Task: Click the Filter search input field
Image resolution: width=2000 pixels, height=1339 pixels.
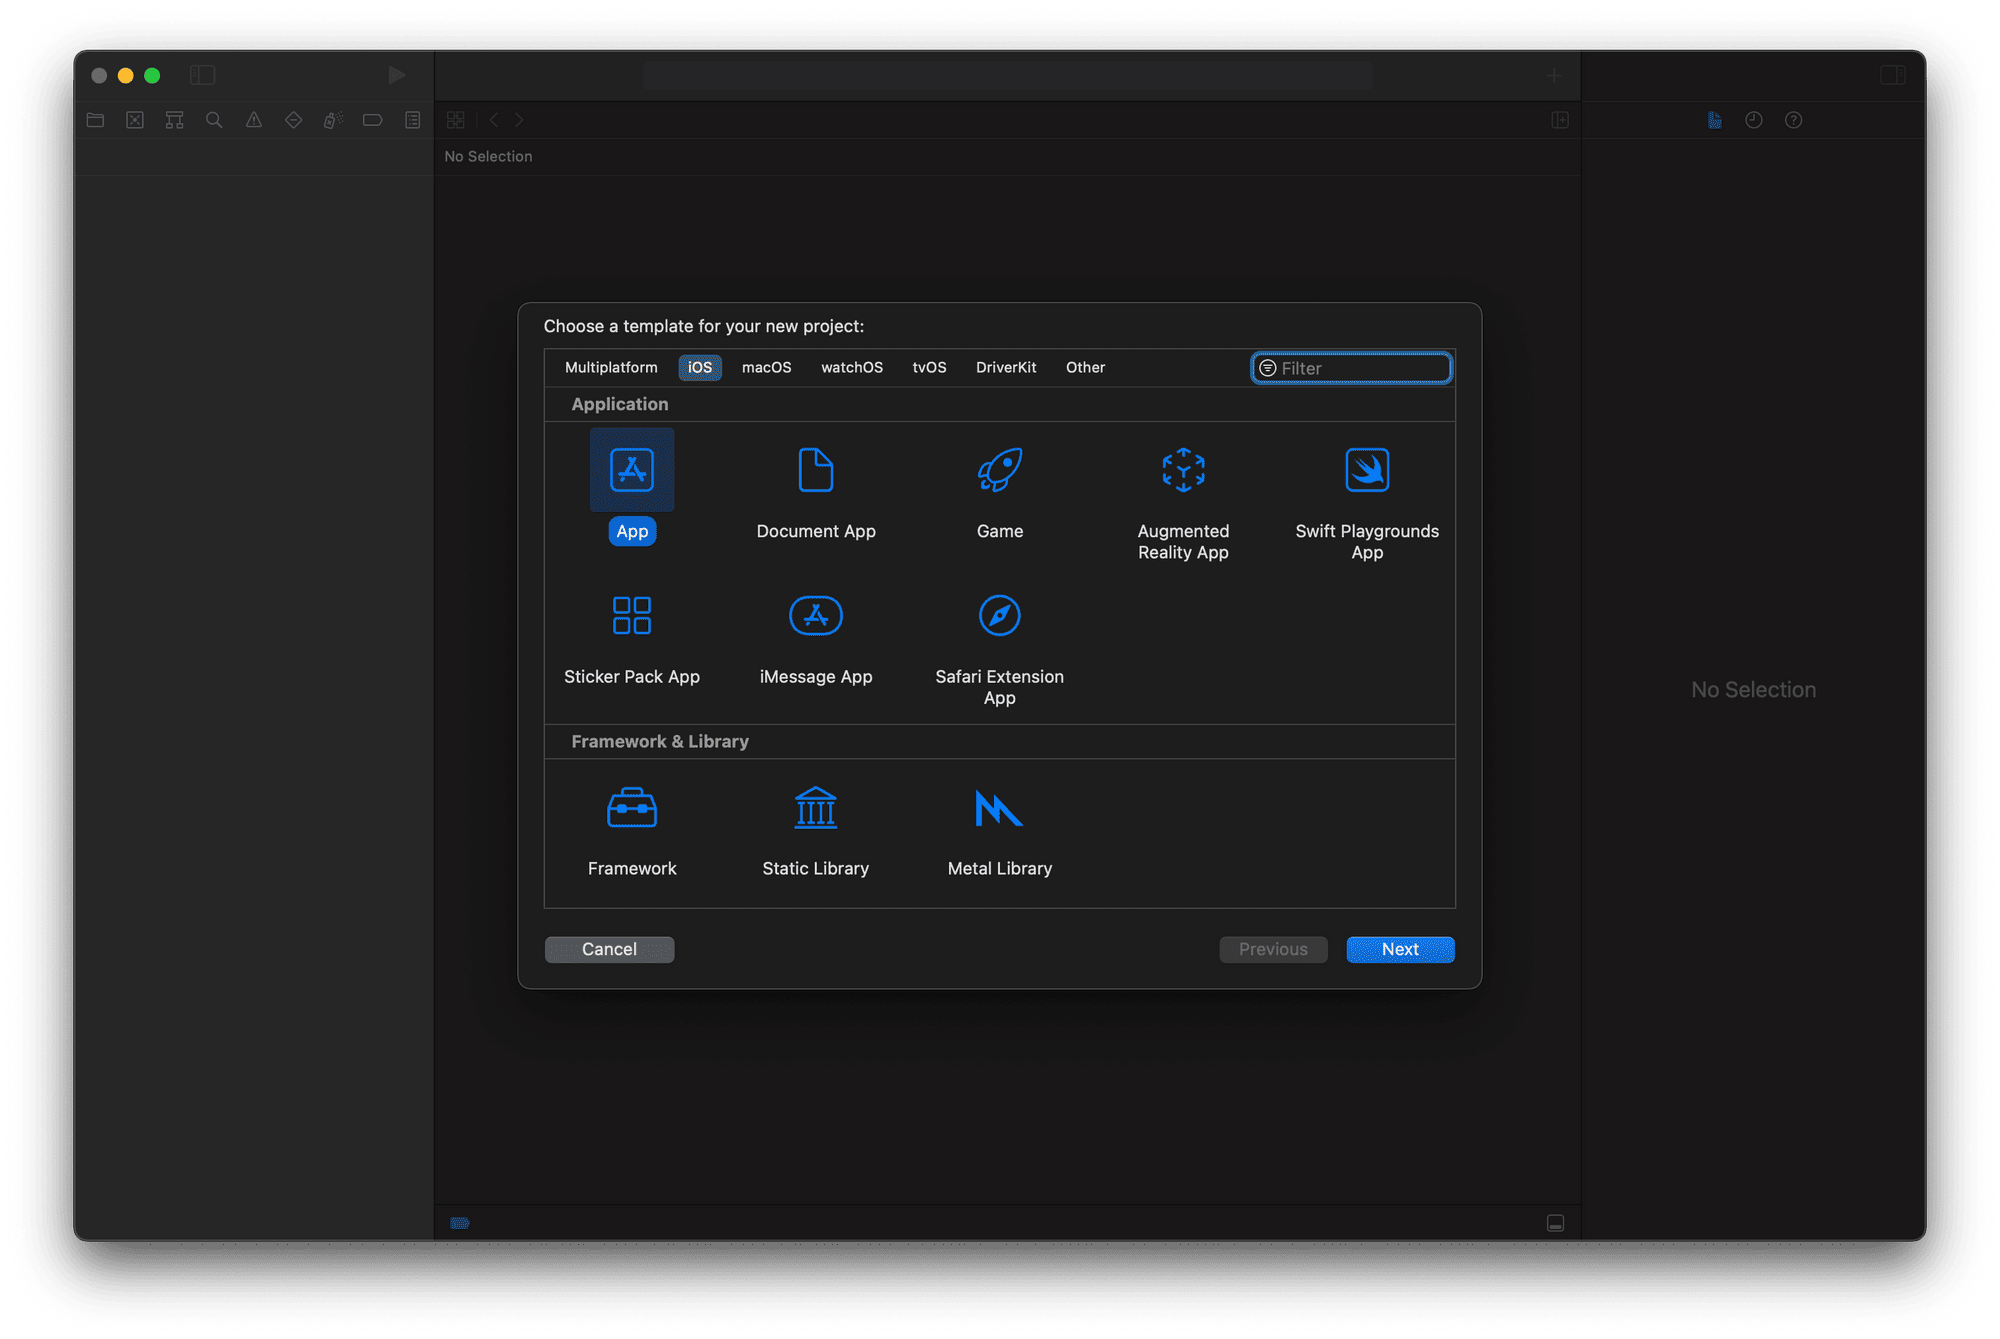Action: pyautogui.click(x=1355, y=366)
